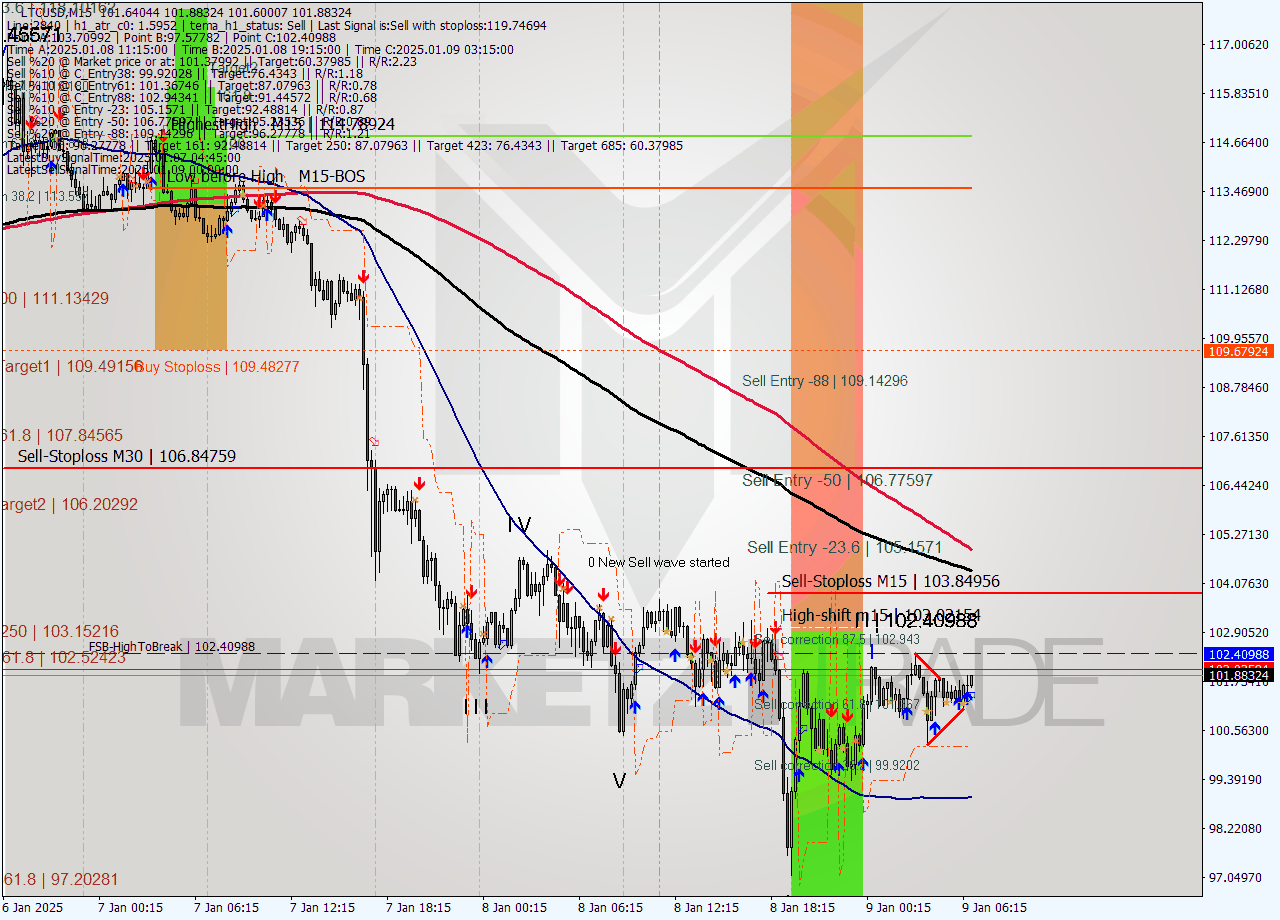The width and height of the screenshot is (1280, 920).
Task: Click the 100.56300 price axis value
Action: [1238, 730]
